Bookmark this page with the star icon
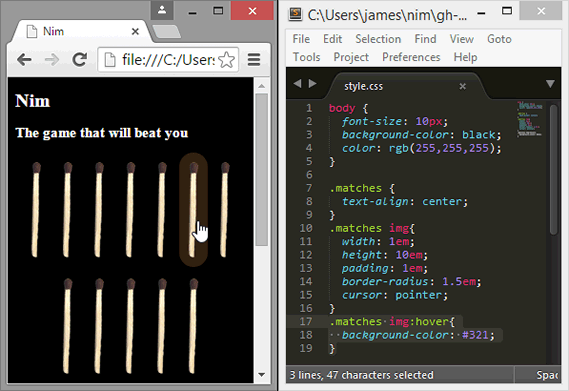This screenshot has width=569, height=391. coord(227,60)
